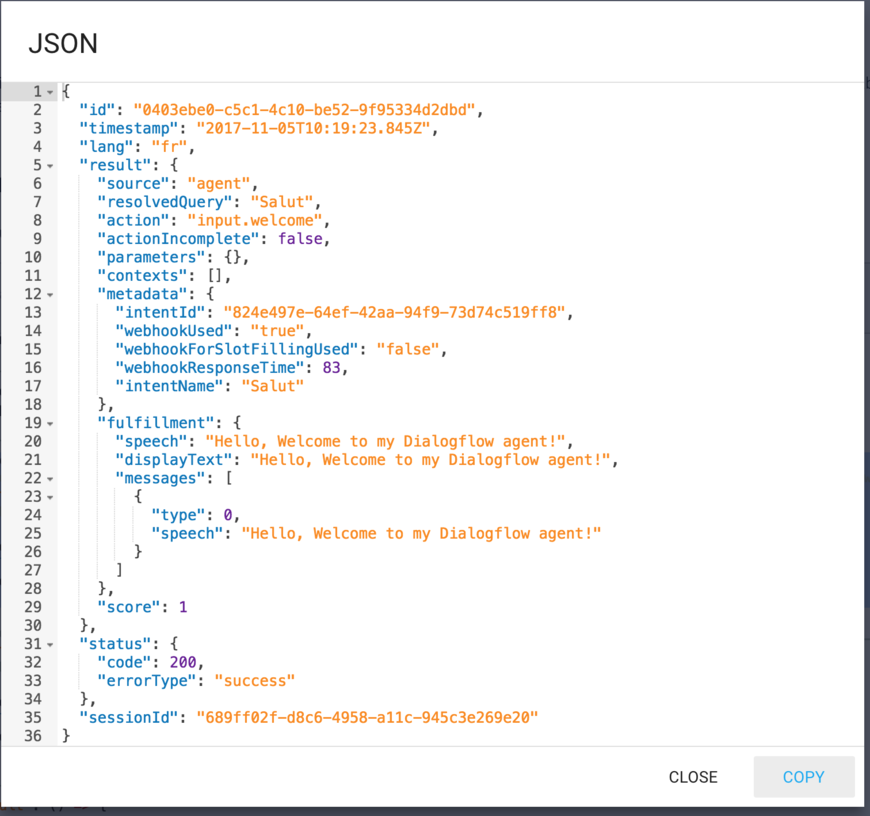Collapse the "status" object on line 31
Viewport: 870px width, 816px height.
tap(48, 643)
